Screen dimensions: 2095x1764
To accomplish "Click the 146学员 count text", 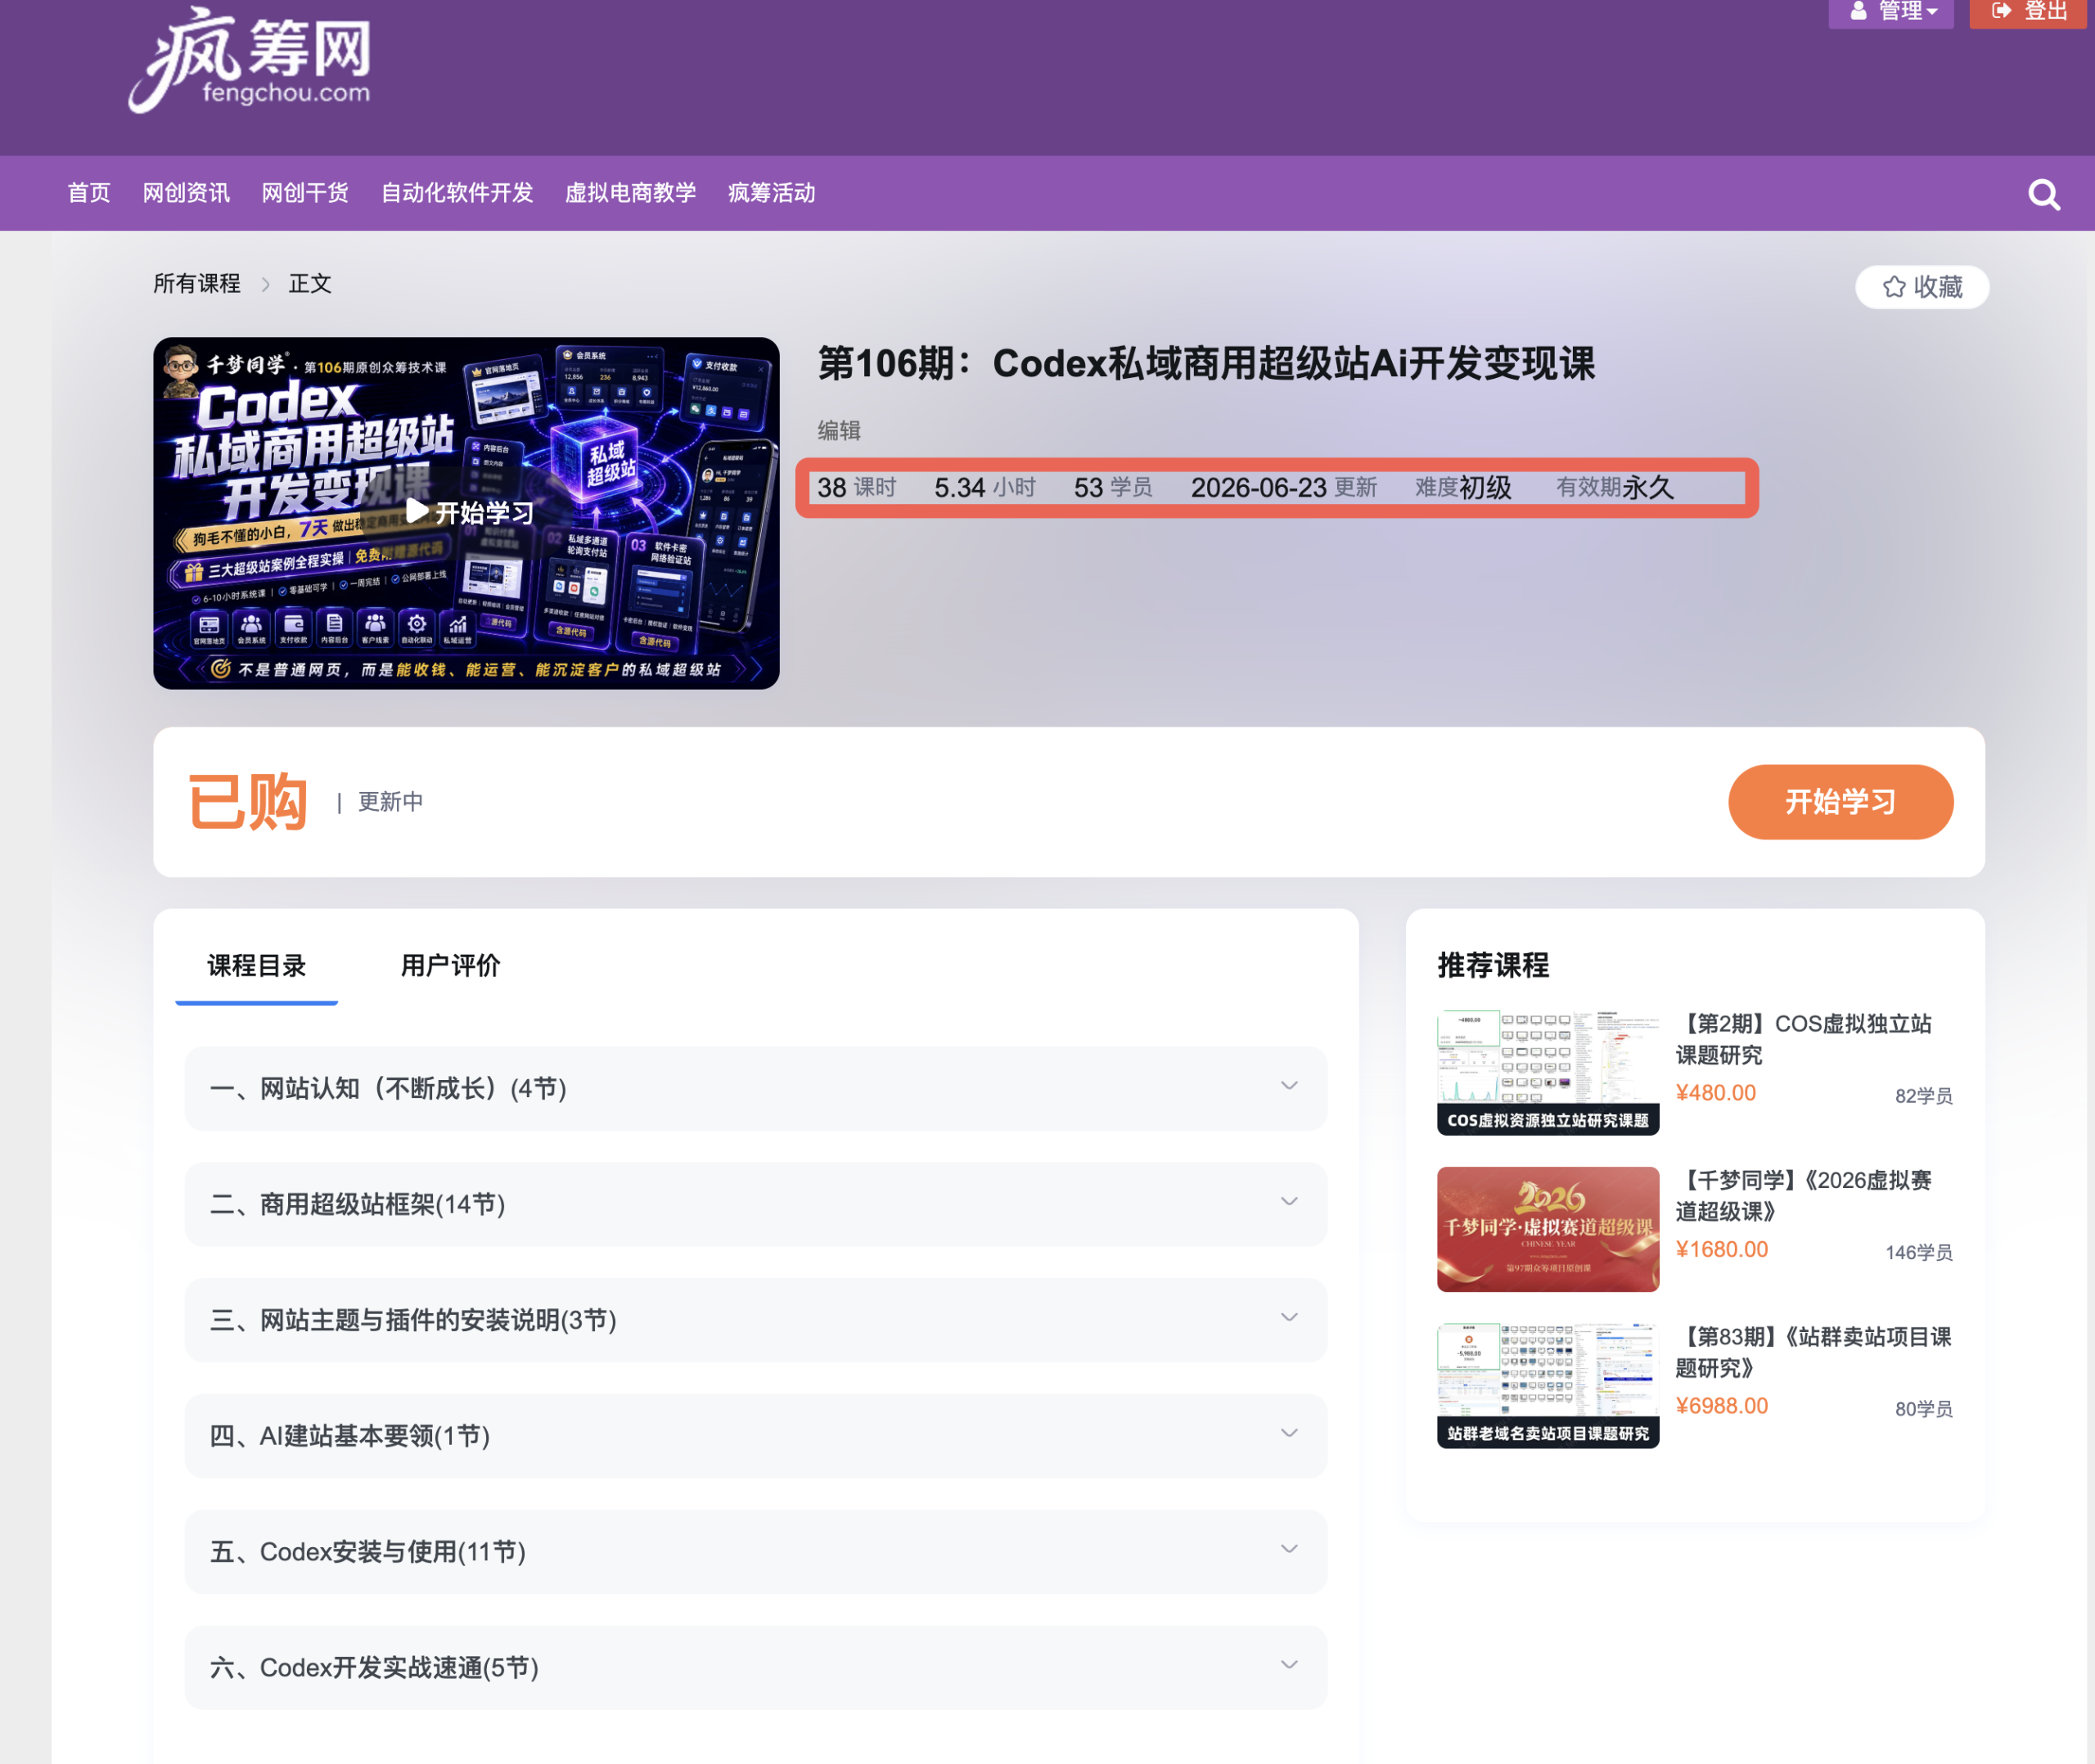I will (x=1918, y=1253).
